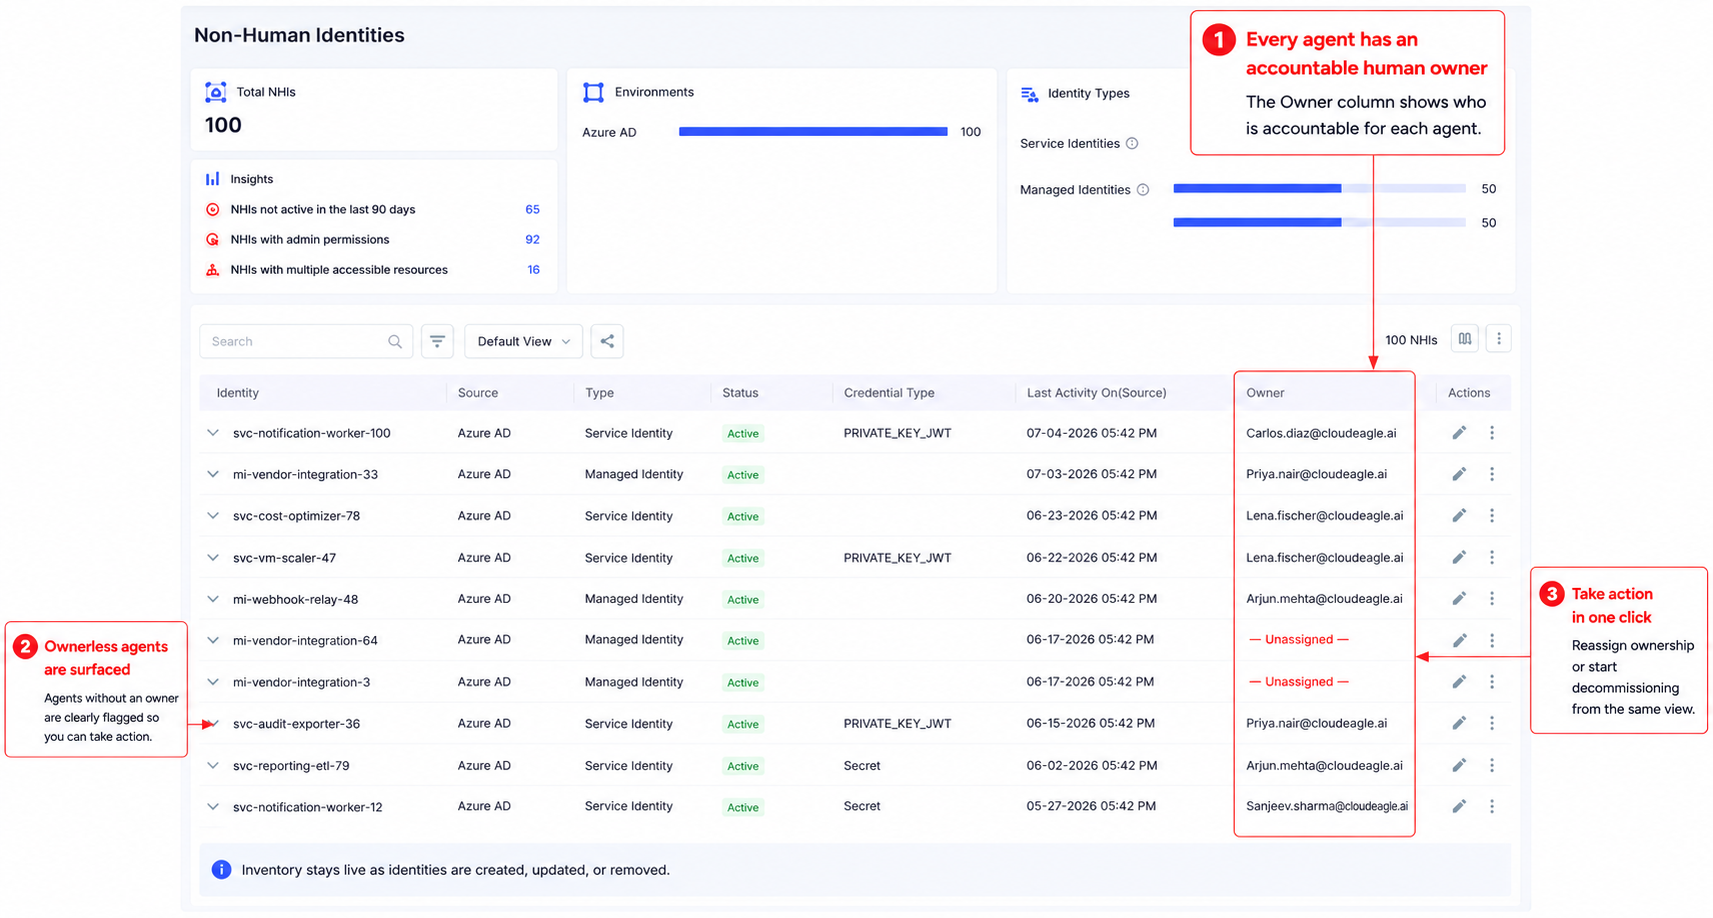Click the Managed Identities info icon

[x=1143, y=190]
